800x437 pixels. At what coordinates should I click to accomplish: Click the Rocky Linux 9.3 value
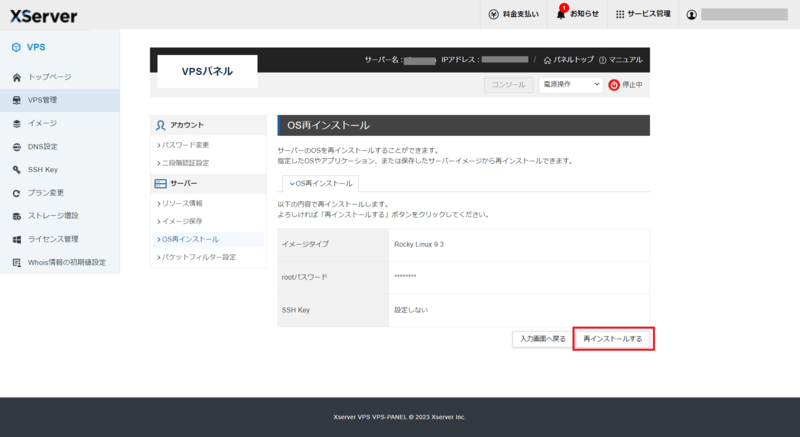coord(419,245)
